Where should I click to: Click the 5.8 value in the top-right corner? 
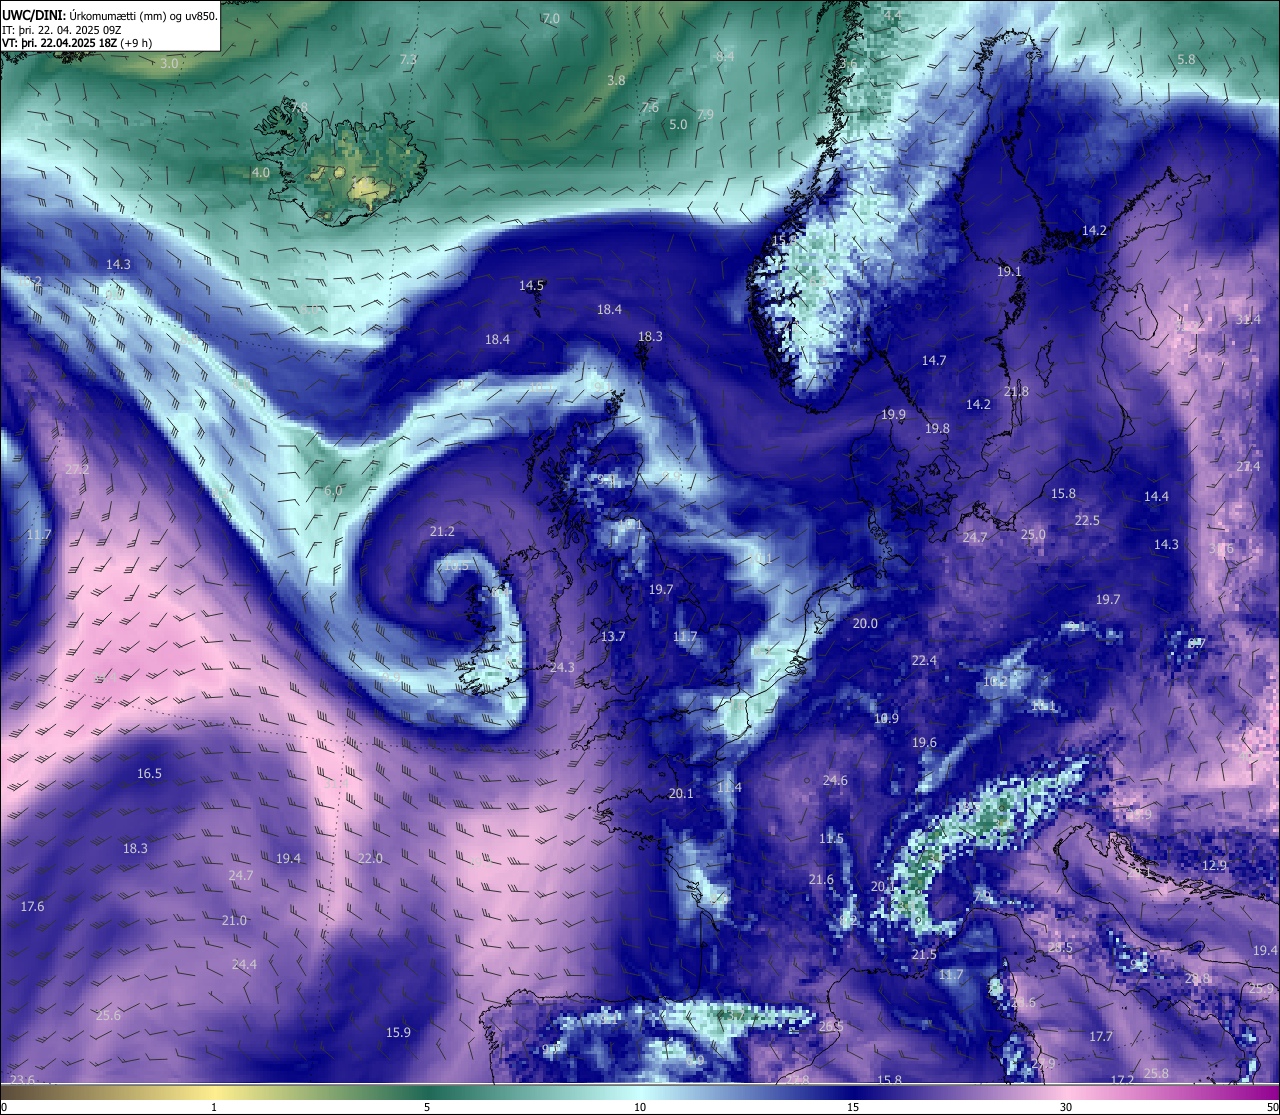click(1186, 60)
